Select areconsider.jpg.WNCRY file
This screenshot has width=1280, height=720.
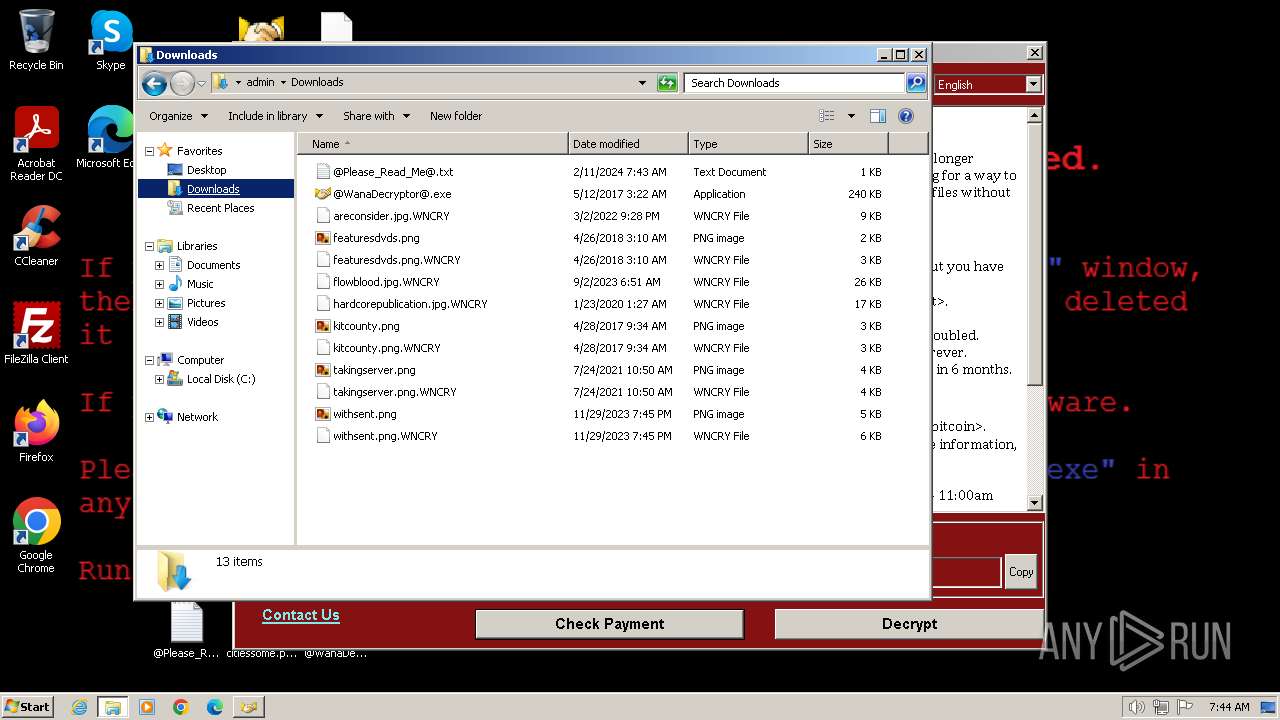coord(382,216)
